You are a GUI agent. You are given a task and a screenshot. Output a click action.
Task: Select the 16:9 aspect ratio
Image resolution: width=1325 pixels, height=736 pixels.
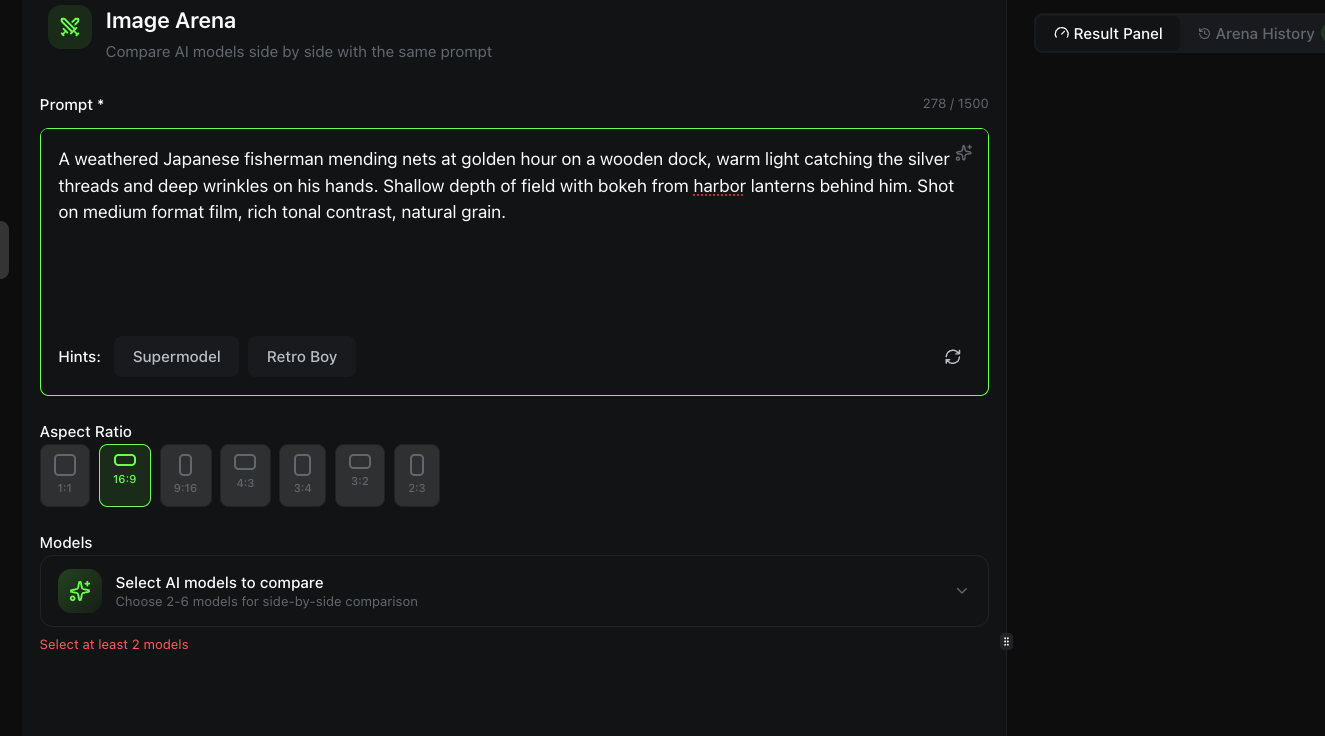125,475
